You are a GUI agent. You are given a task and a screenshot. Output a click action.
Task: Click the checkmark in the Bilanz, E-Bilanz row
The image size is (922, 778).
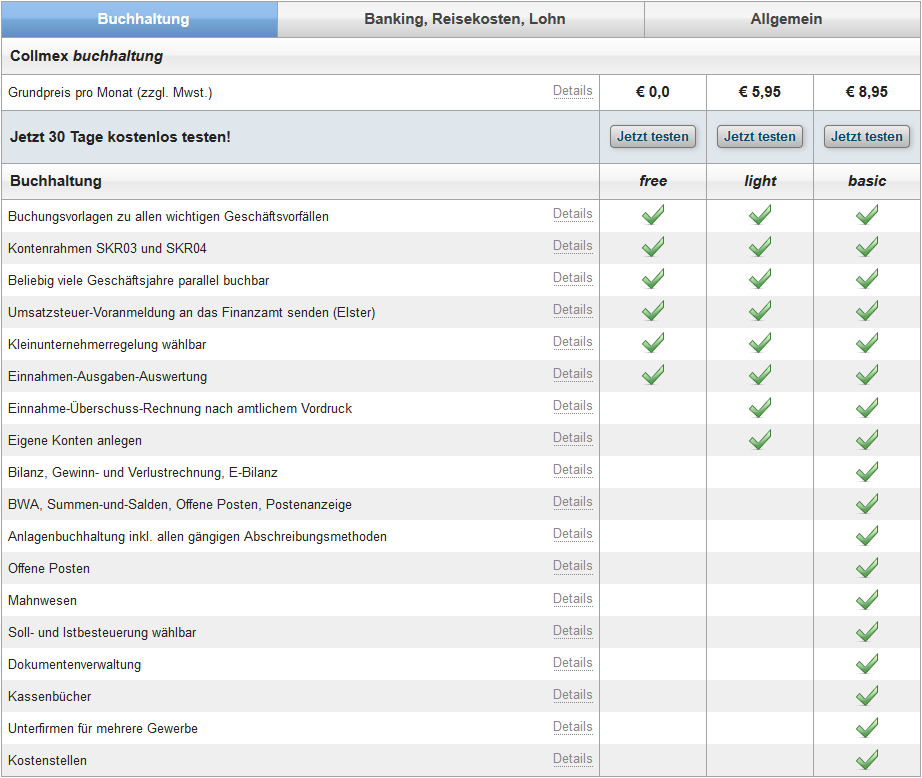click(x=867, y=471)
